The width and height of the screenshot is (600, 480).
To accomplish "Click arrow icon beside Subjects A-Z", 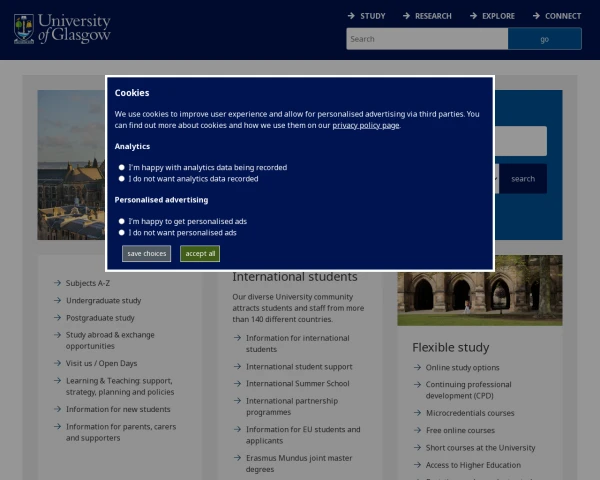I will 57,283.
